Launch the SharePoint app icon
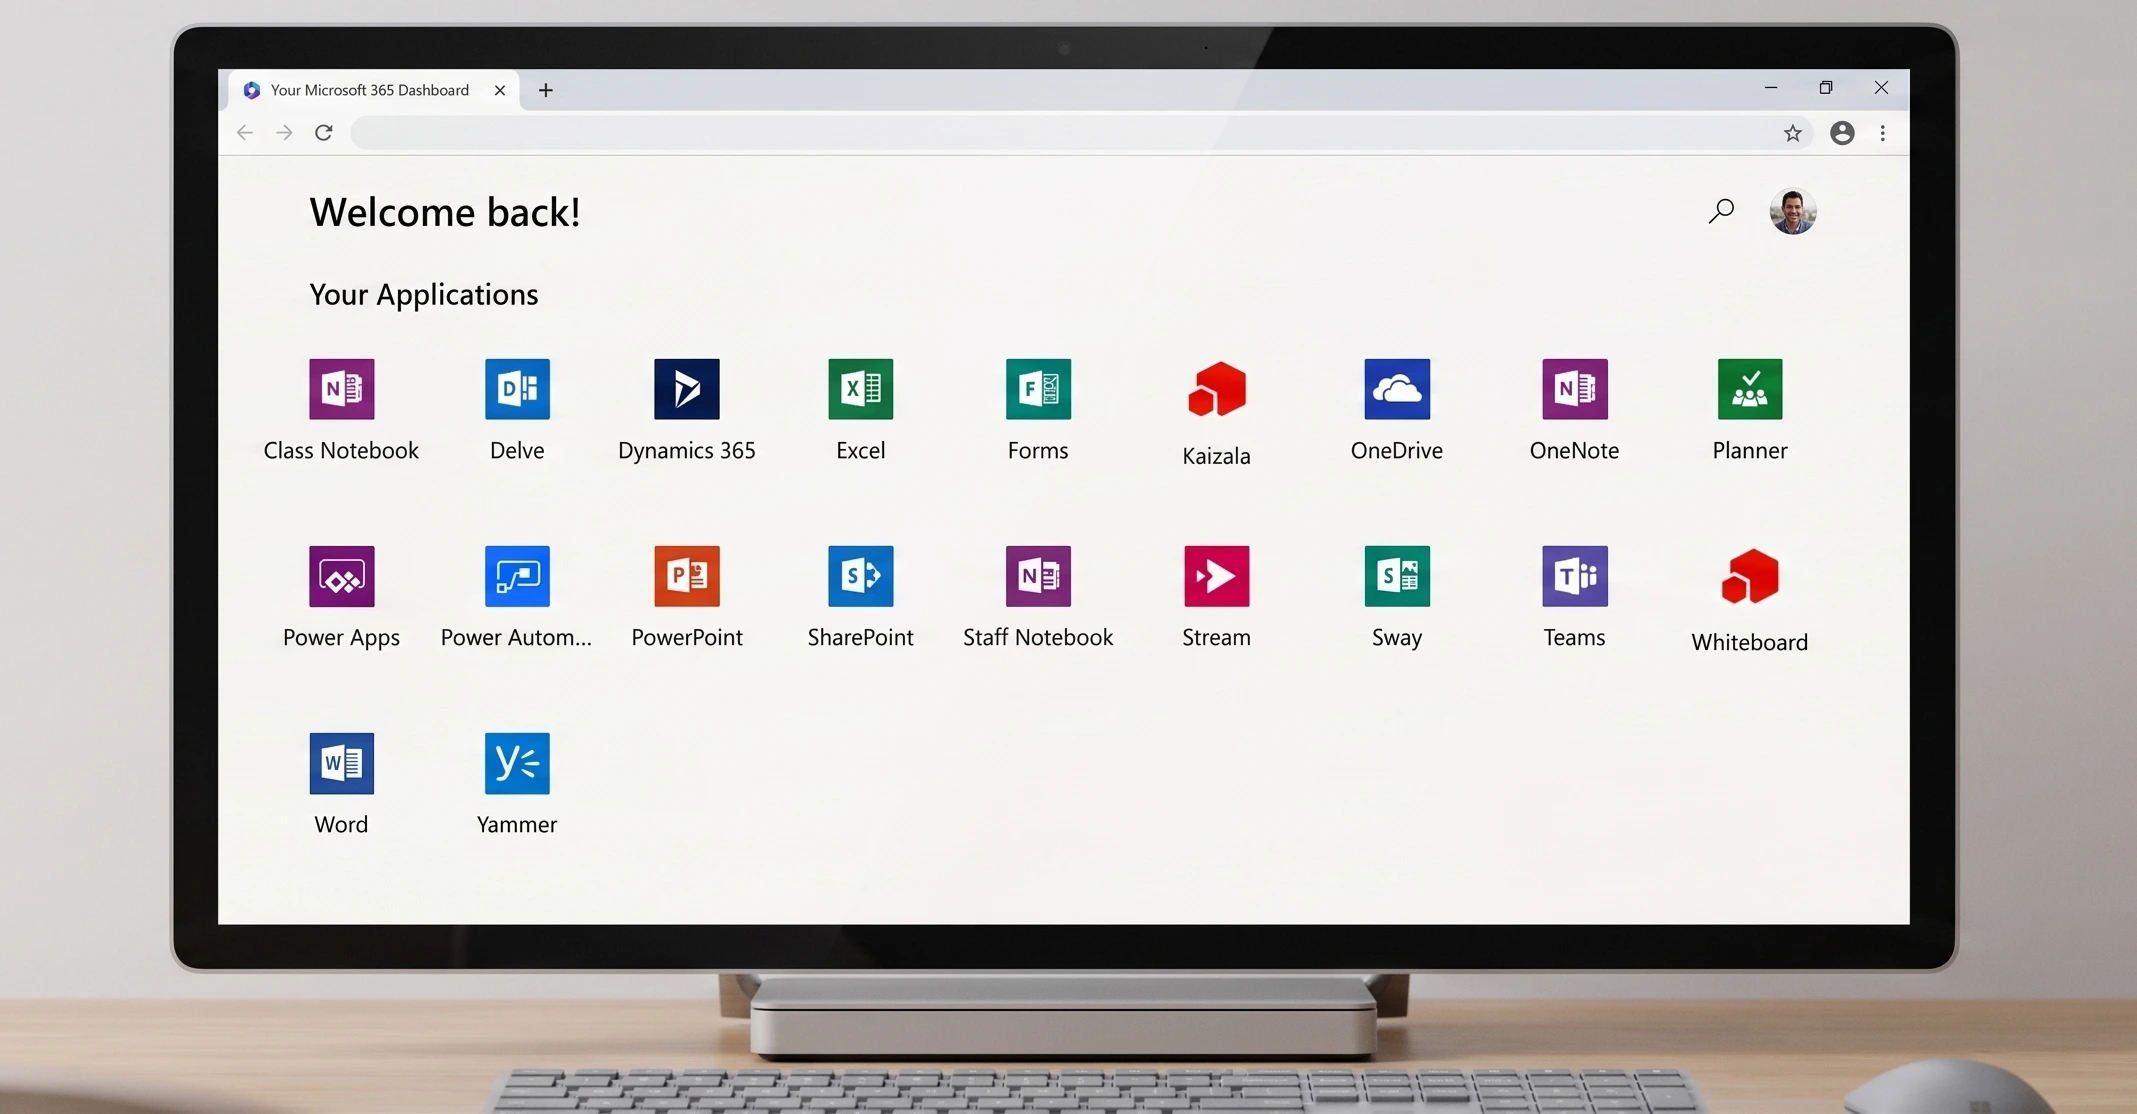 point(861,576)
